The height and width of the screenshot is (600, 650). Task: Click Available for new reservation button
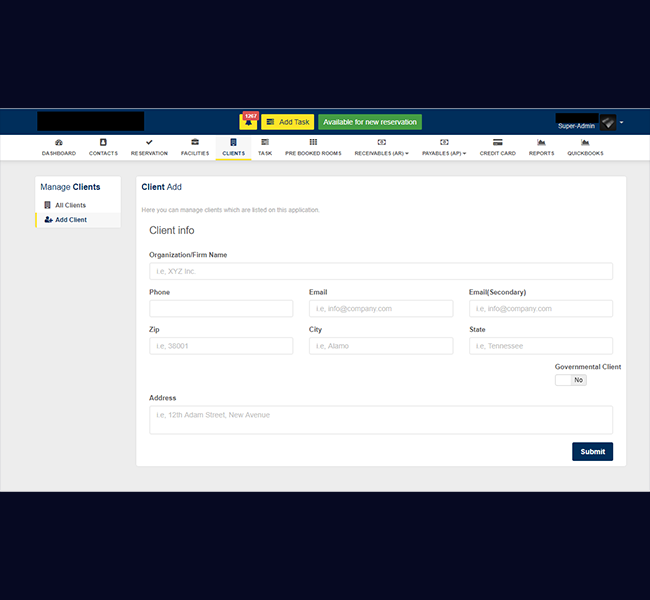[x=370, y=122]
